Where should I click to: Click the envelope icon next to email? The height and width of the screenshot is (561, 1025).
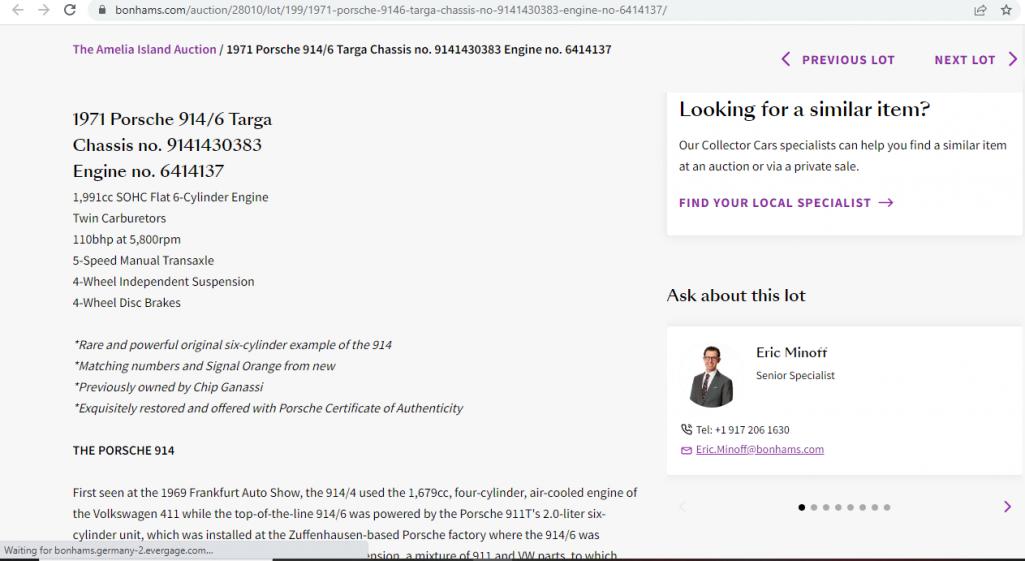click(x=686, y=450)
